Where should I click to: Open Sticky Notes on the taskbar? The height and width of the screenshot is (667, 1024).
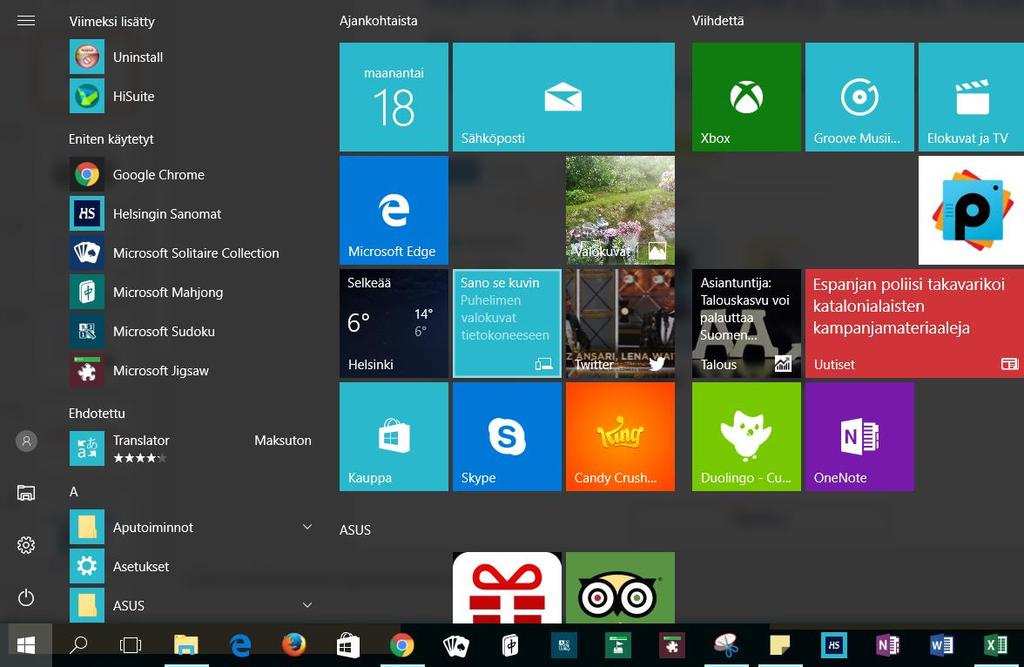tap(780, 645)
